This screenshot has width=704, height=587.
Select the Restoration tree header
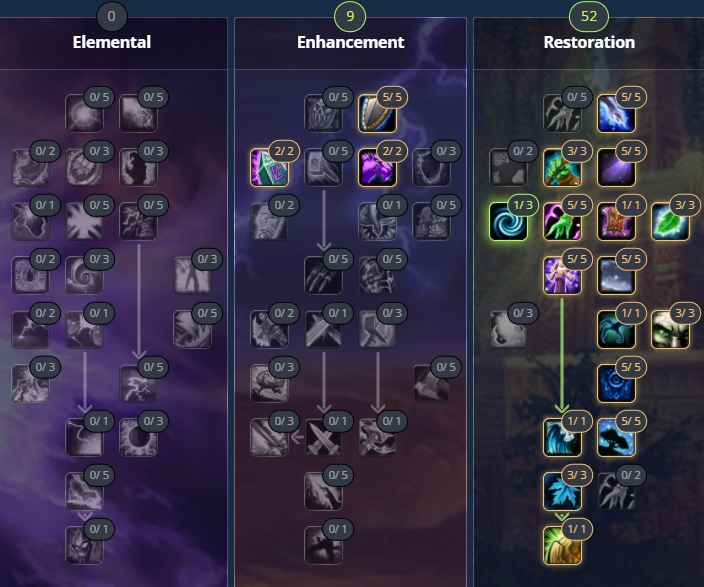tap(589, 42)
